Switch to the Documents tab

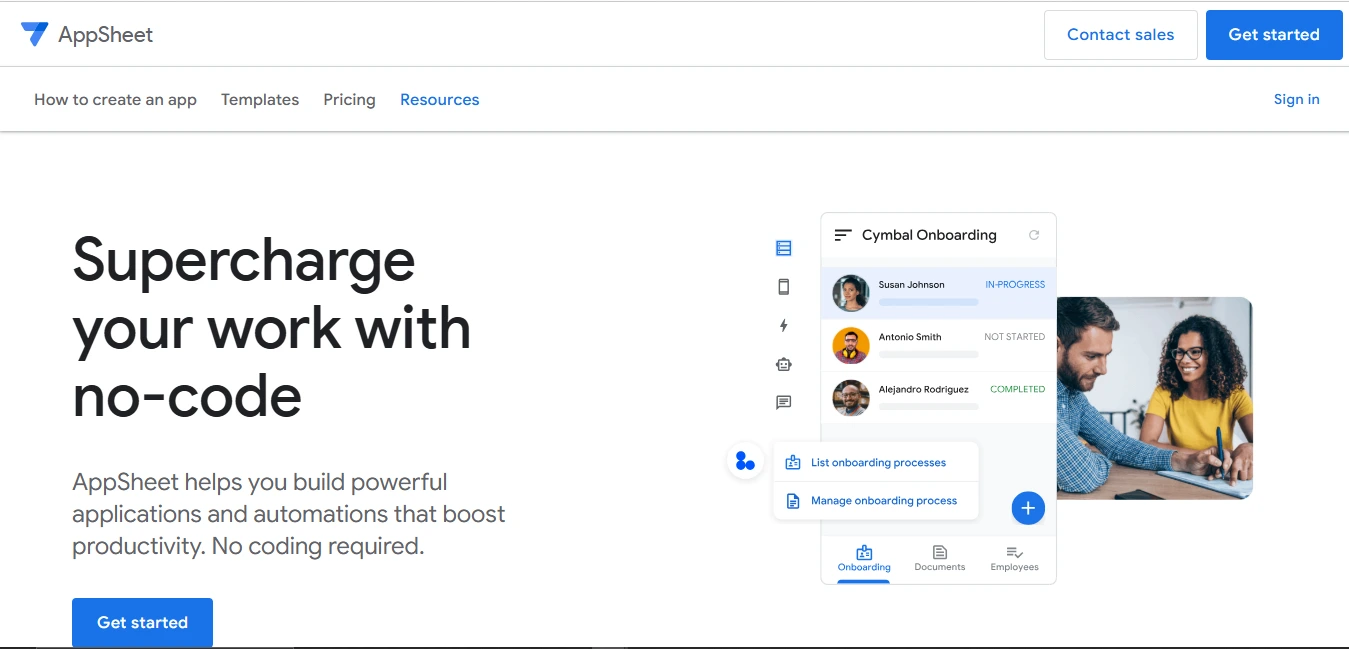click(x=940, y=558)
